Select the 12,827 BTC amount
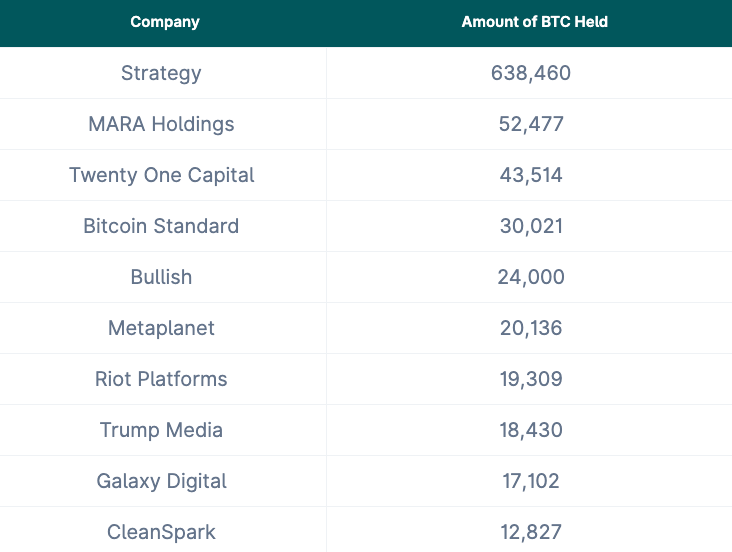 coord(531,532)
